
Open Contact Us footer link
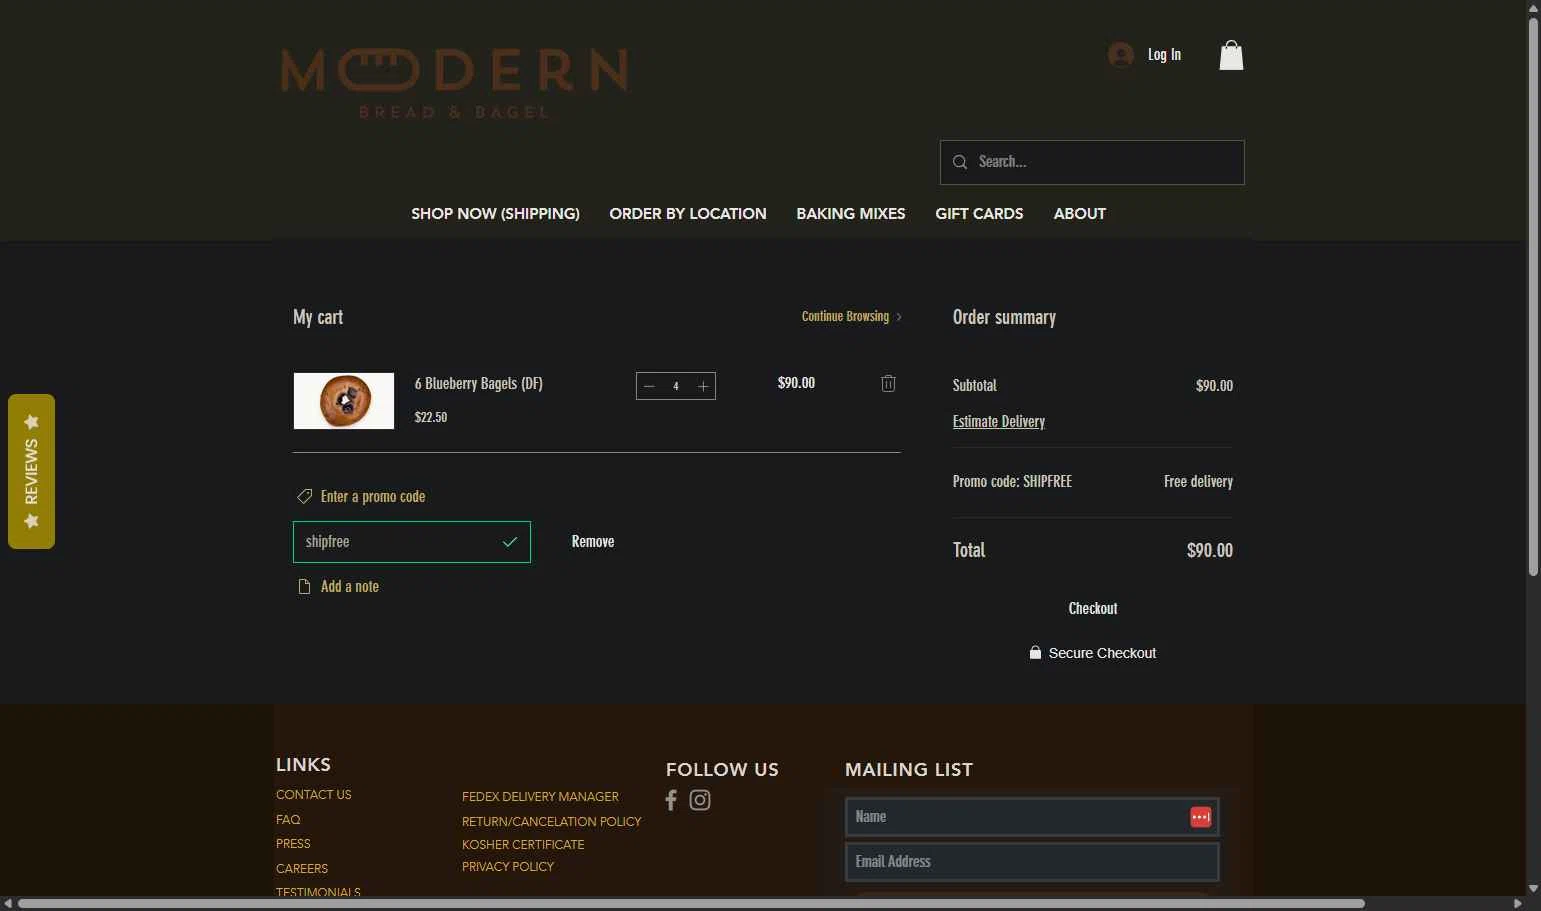[x=314, y=795]
